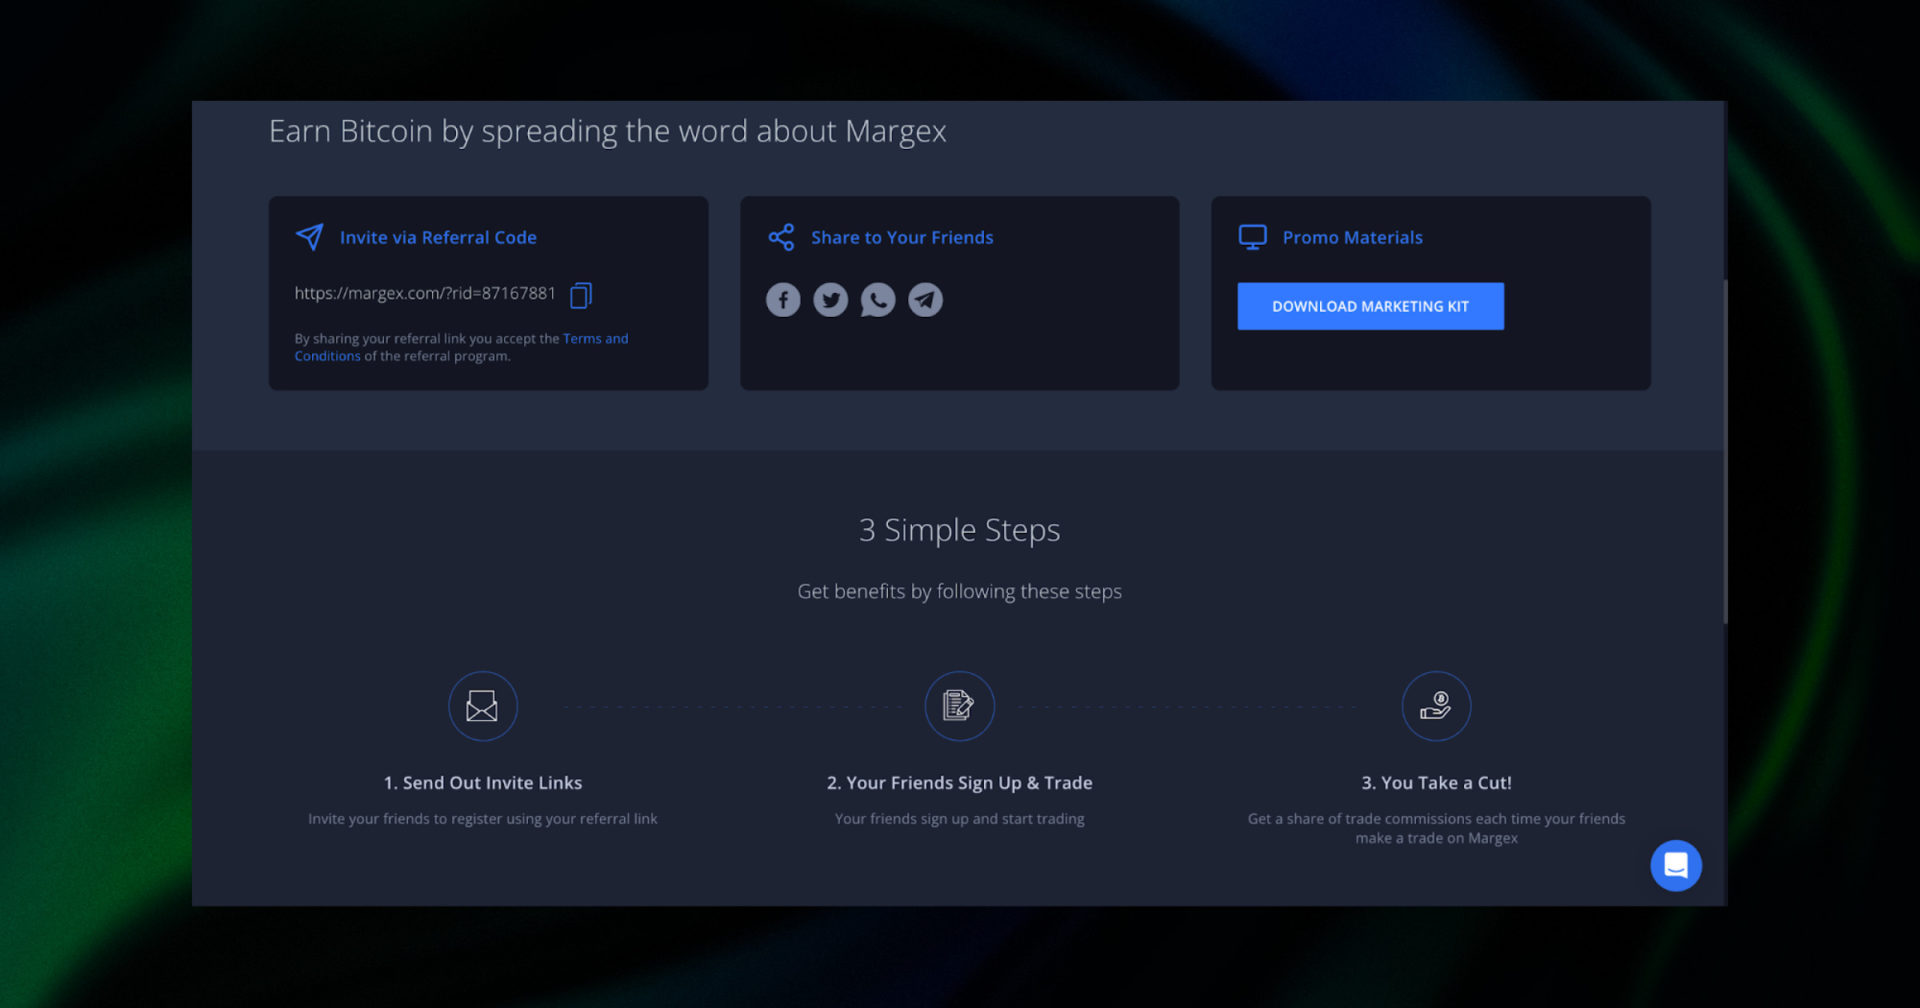Click the signup document icon above Your Friends Sign Up & Trade

(959, 705)
